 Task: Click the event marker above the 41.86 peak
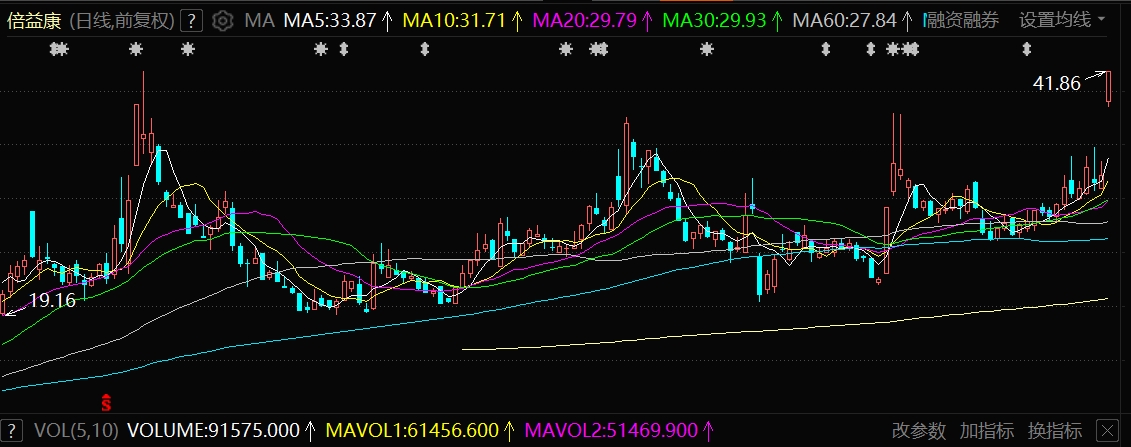[1026, 49]
